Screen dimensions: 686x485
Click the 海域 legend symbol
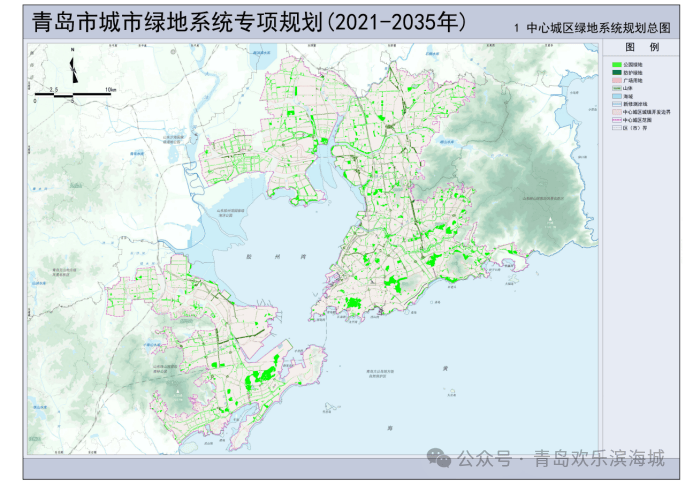click(x=617, y=97)
